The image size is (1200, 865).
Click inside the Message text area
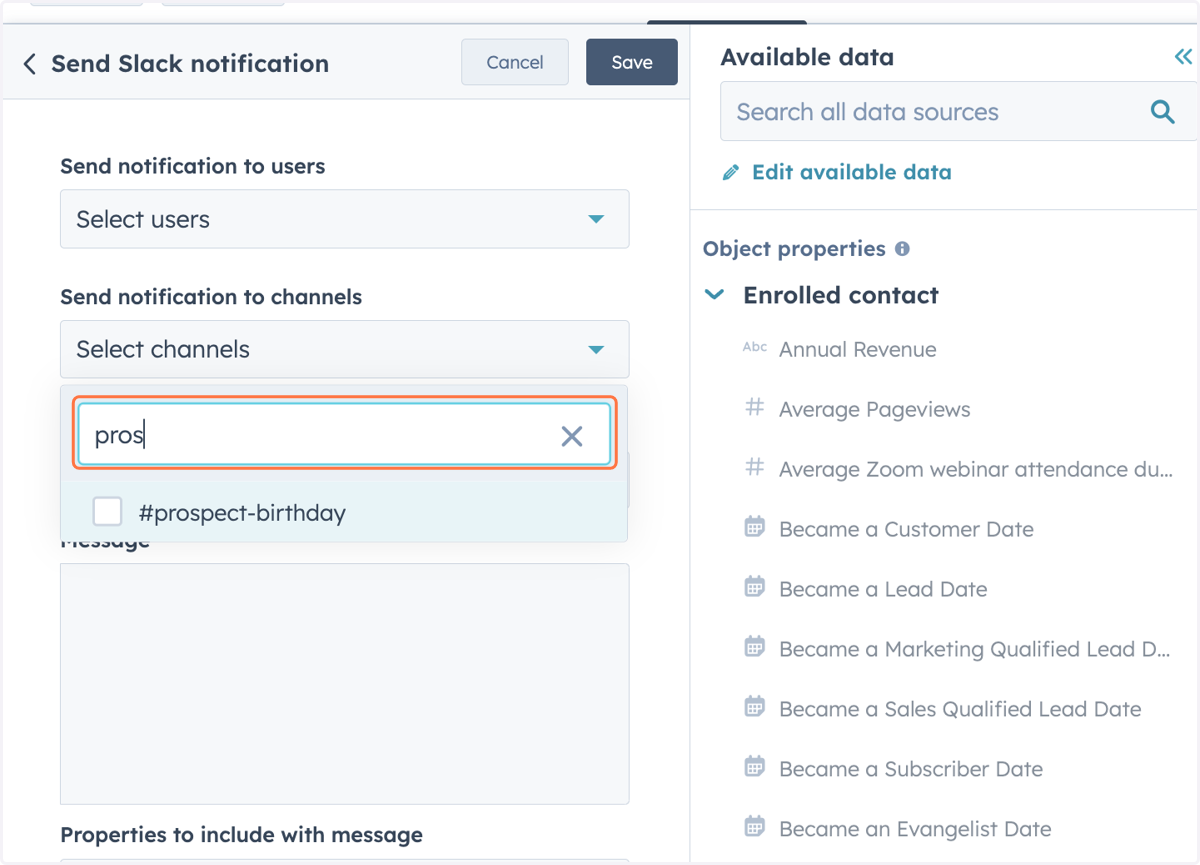(x=345, y=684)
